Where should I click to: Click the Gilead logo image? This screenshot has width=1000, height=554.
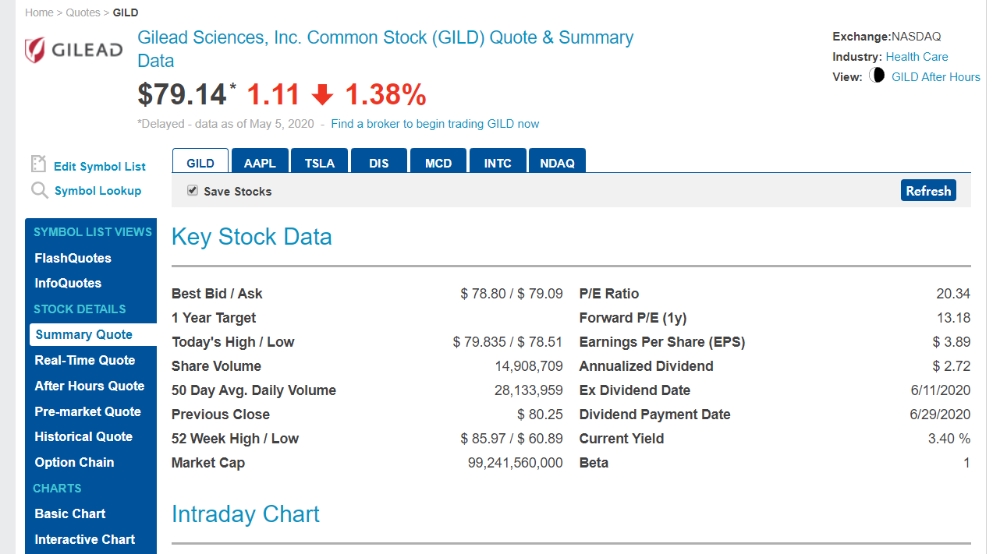(x=74, y=49)
